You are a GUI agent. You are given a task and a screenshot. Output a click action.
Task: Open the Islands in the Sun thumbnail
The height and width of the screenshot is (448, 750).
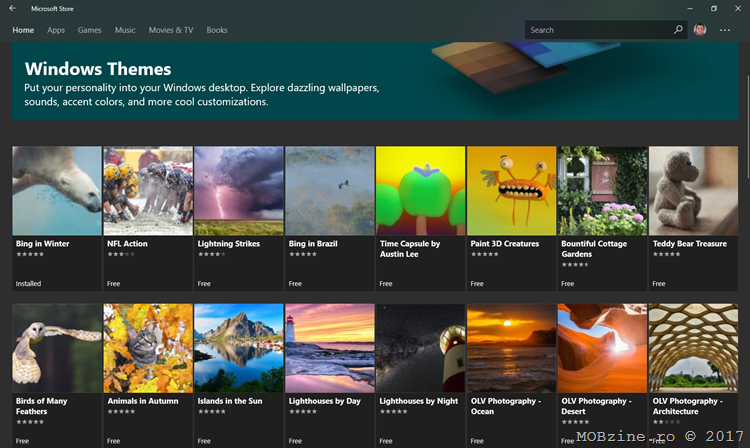(239, 348)
